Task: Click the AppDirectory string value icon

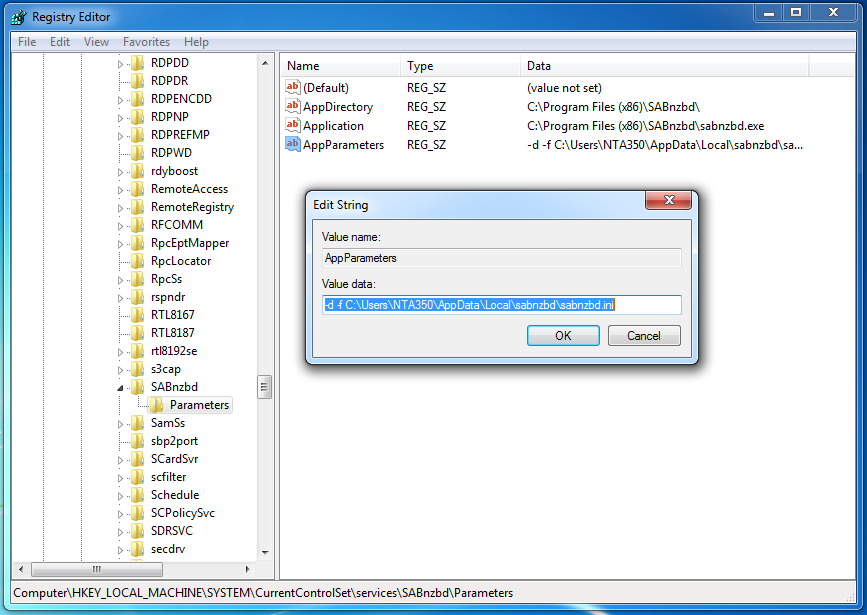Action: [293, 106]
